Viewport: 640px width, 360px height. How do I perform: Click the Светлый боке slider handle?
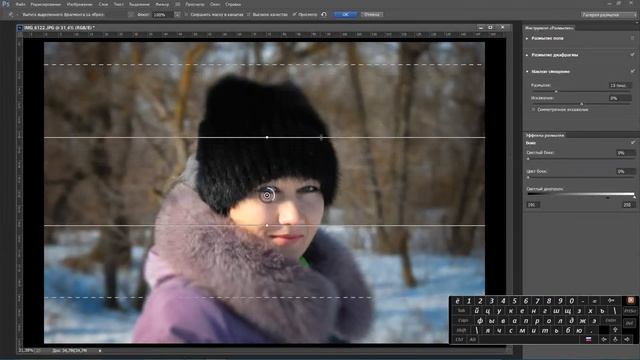click(x=528, y=159)
